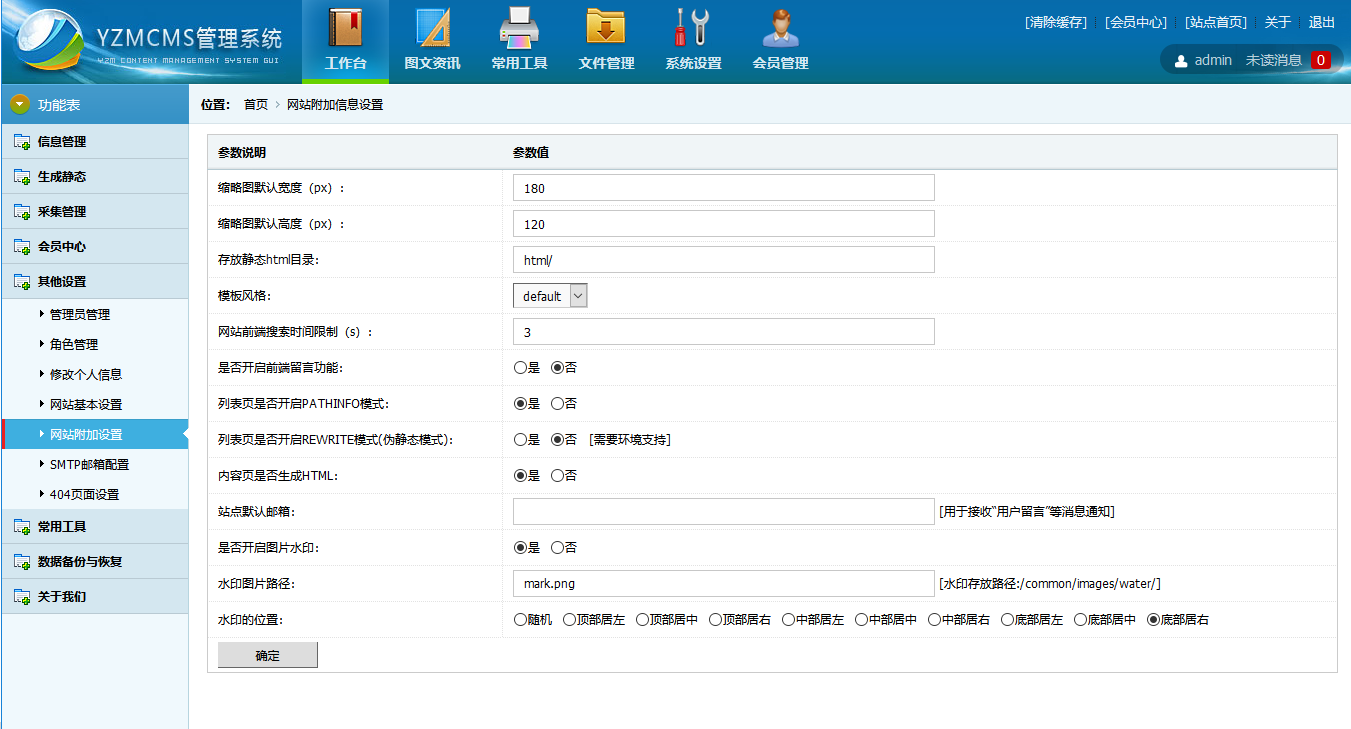Viewport: 1351px width, 729px height.
Task: Click the 站点默认邮箱 input field
Action: point(723,512)
